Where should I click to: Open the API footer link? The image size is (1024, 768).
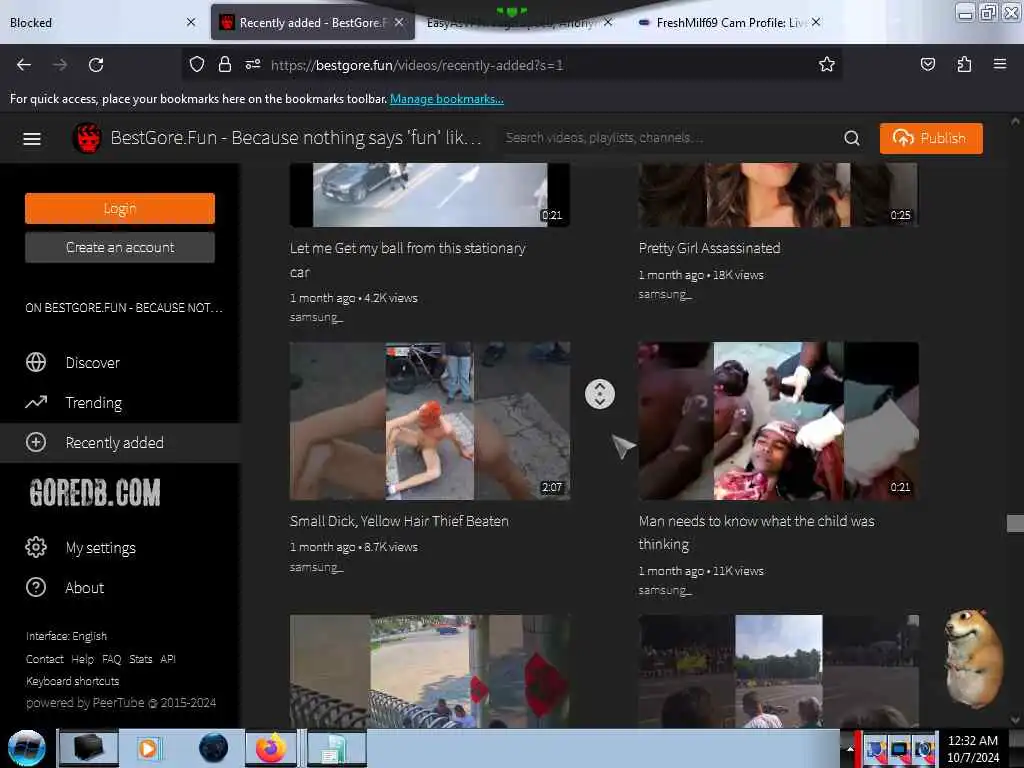tap(168, 659)
